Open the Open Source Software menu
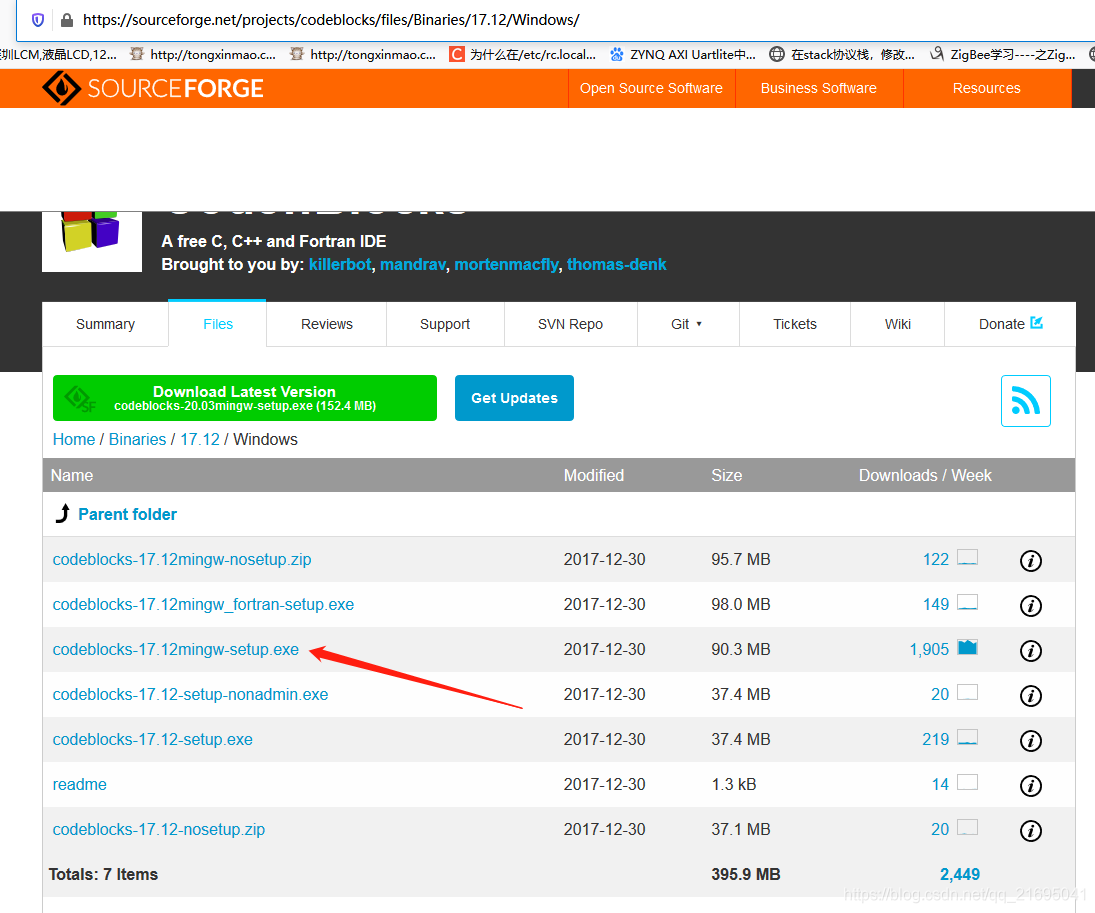Screen dimensions: 1095x913 pos(652,88)
